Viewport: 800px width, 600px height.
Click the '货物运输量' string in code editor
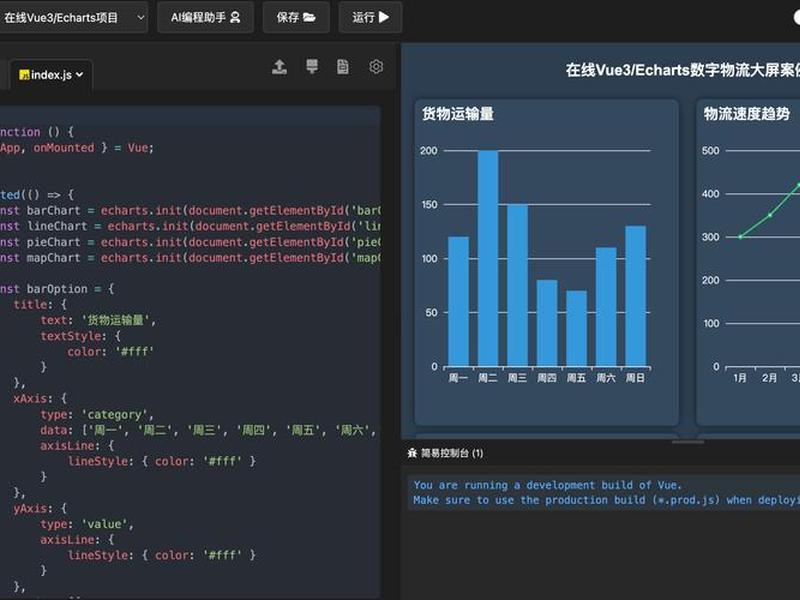tap(116, 320)
